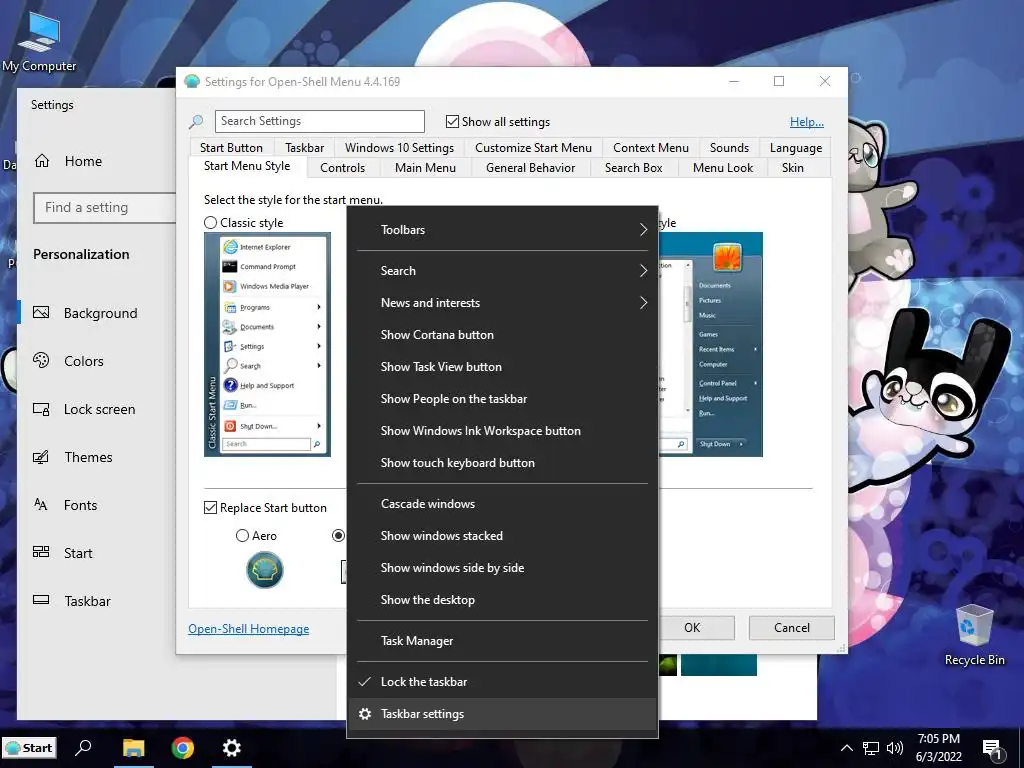Open the Open-Shell Homepage link

249,629
